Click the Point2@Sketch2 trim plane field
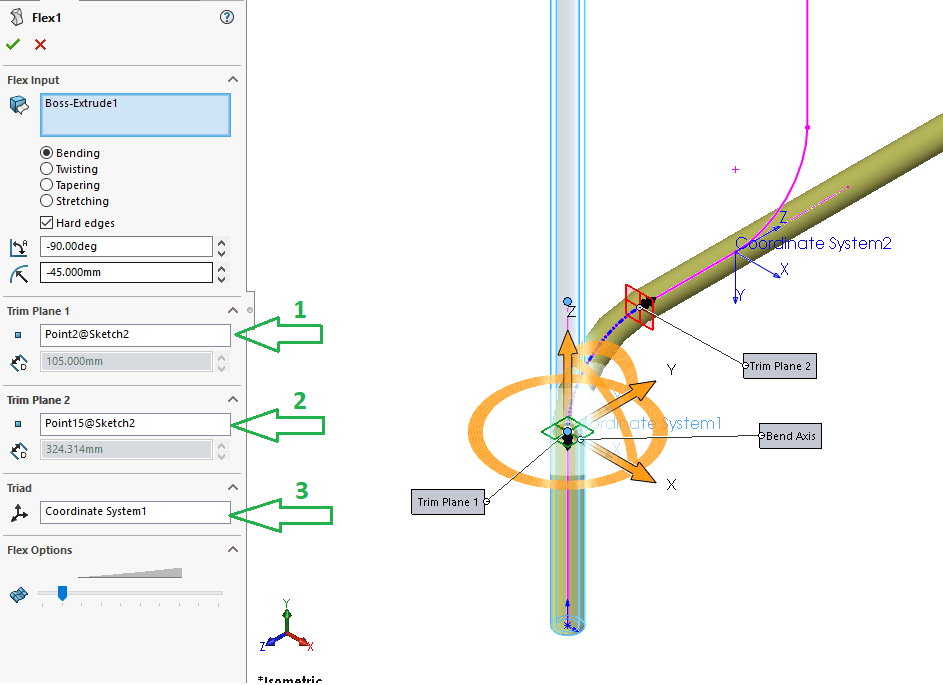943x685 pixels. [x=135, y=335]
